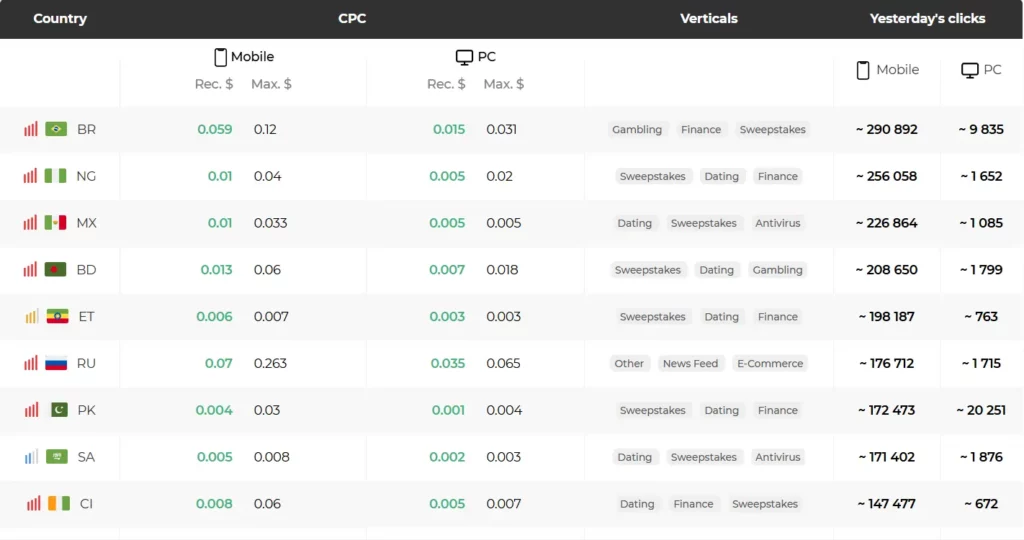Click the ~ 171 402 mobile clicks value

[x=887, y=457]
